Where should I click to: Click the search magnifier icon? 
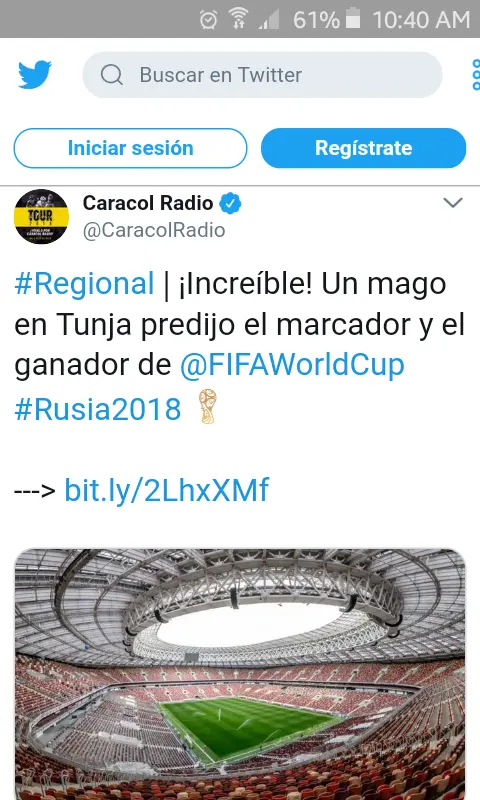click(x=112, y=75)
